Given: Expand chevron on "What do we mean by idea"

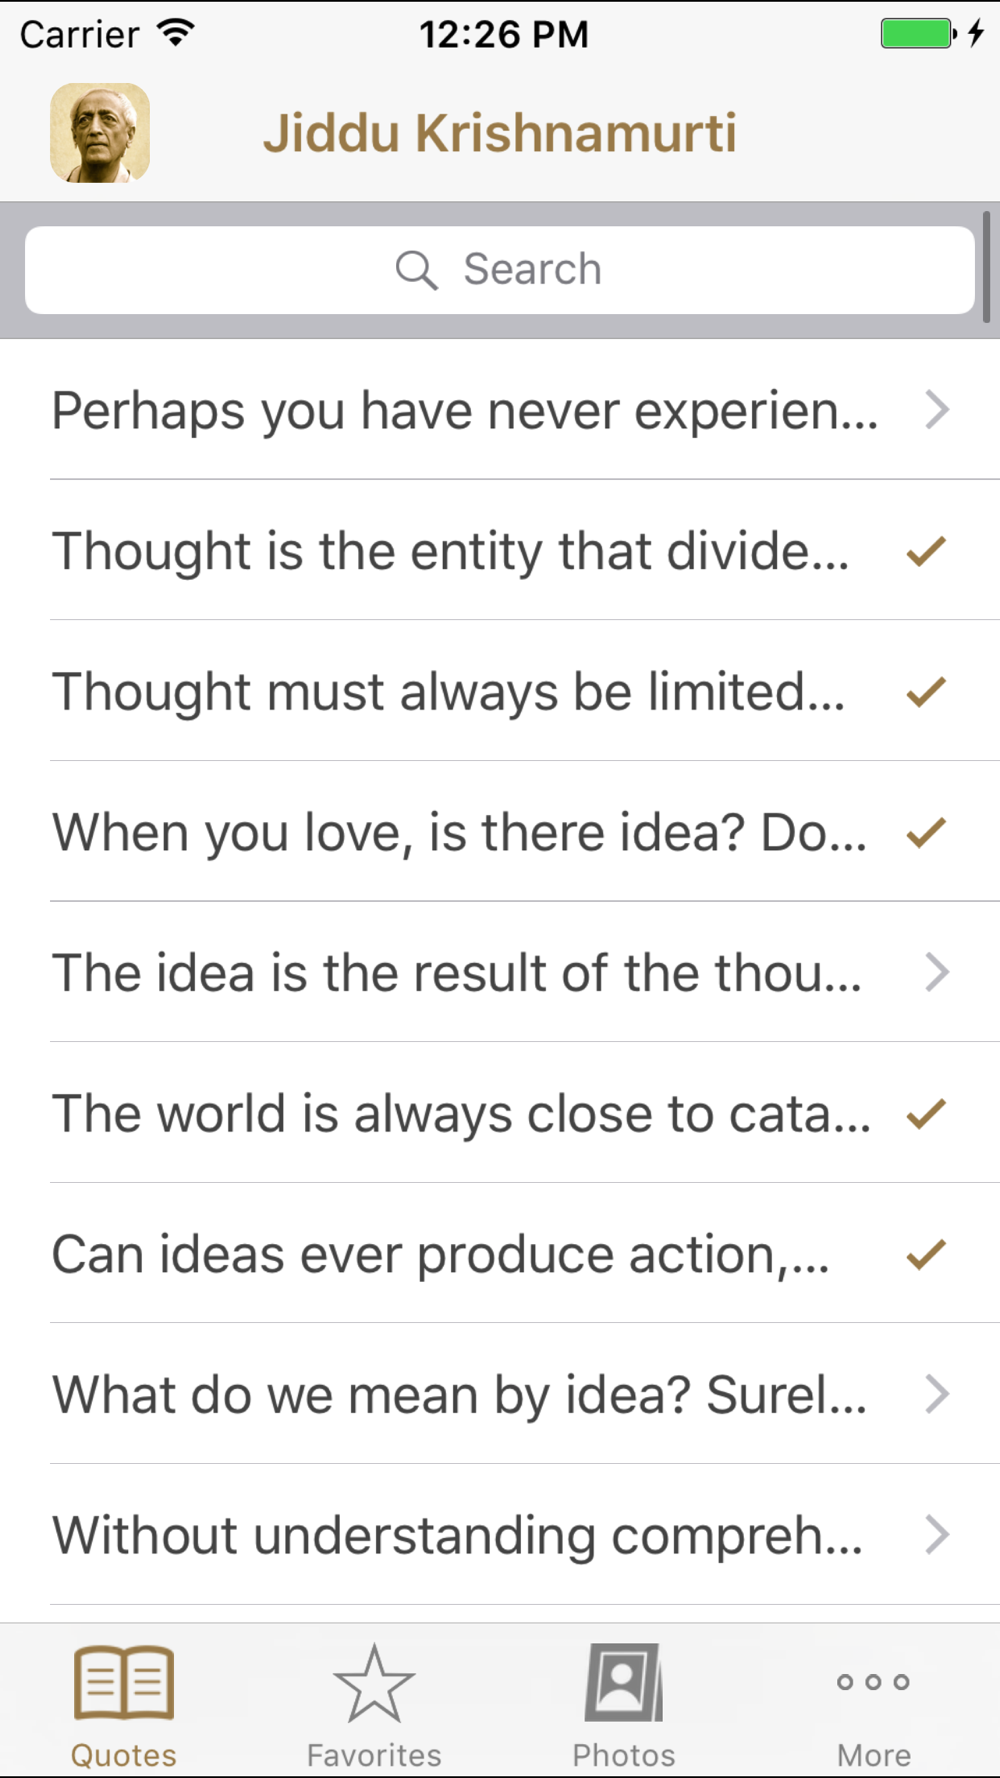Looking at the screenshot, I should (x=937, y=1394).
